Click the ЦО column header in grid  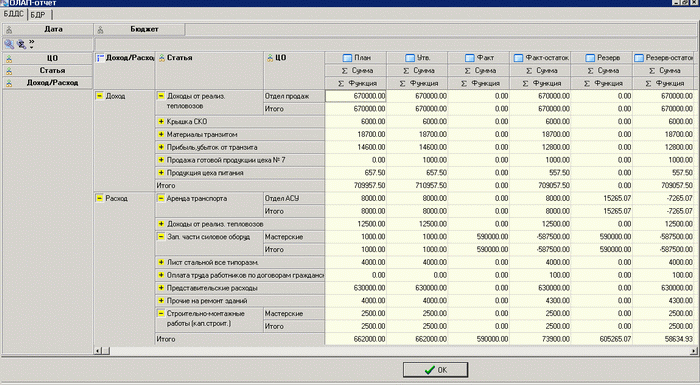pos(294,58)
